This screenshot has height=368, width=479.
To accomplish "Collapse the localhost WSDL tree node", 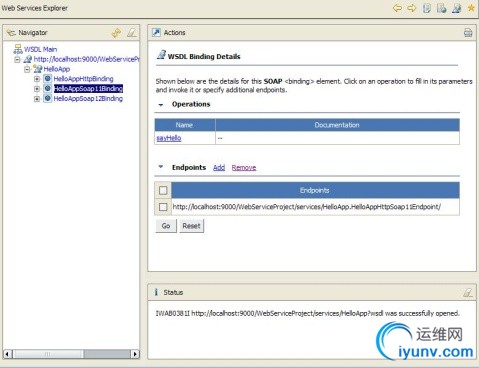I will [x=17, y=60].
